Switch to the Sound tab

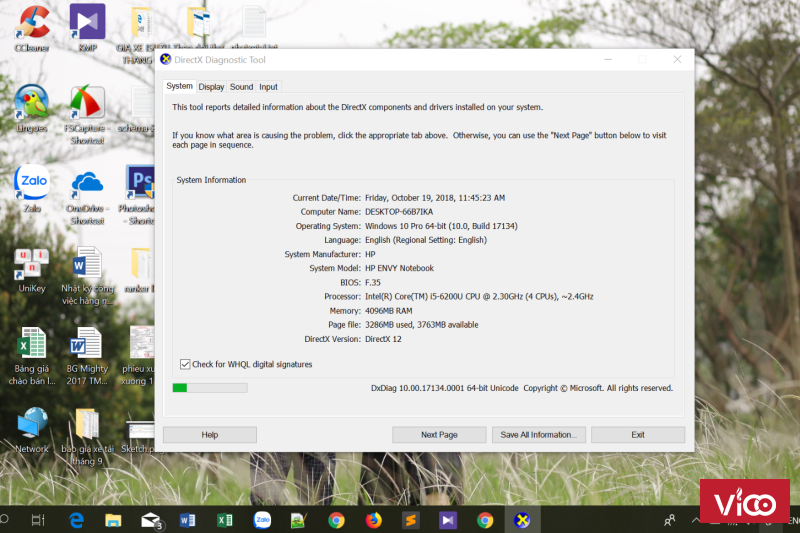[x=241, y=87]
